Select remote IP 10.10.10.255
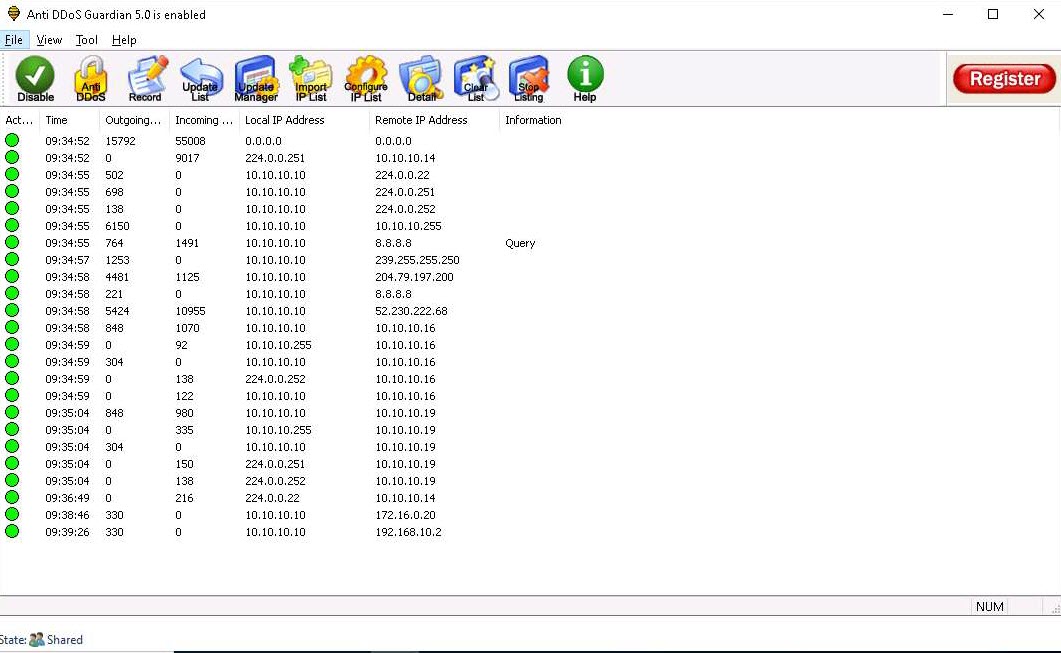The width and height of the screenshot is (1061, 653). (x=408, y=226)
